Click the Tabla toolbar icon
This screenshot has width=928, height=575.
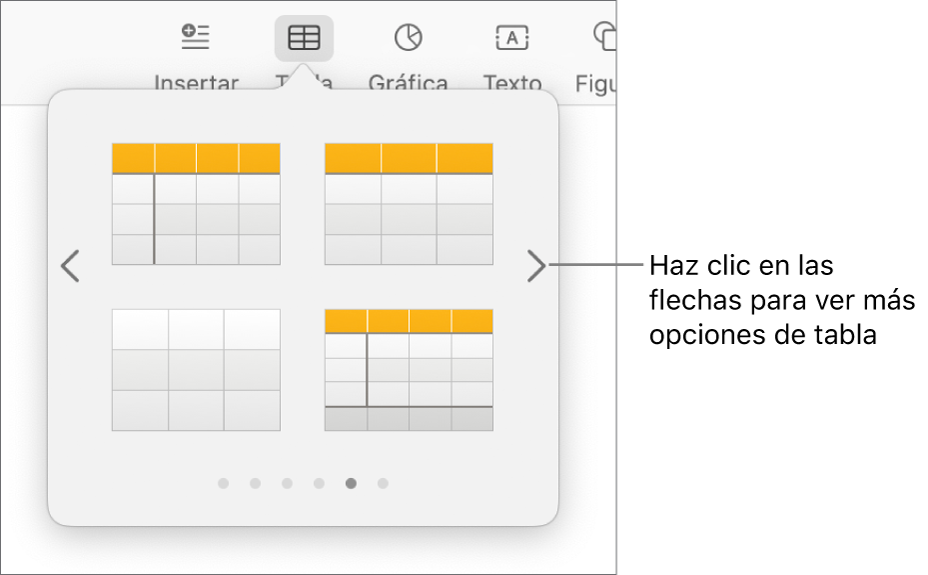tap(304, 39)
